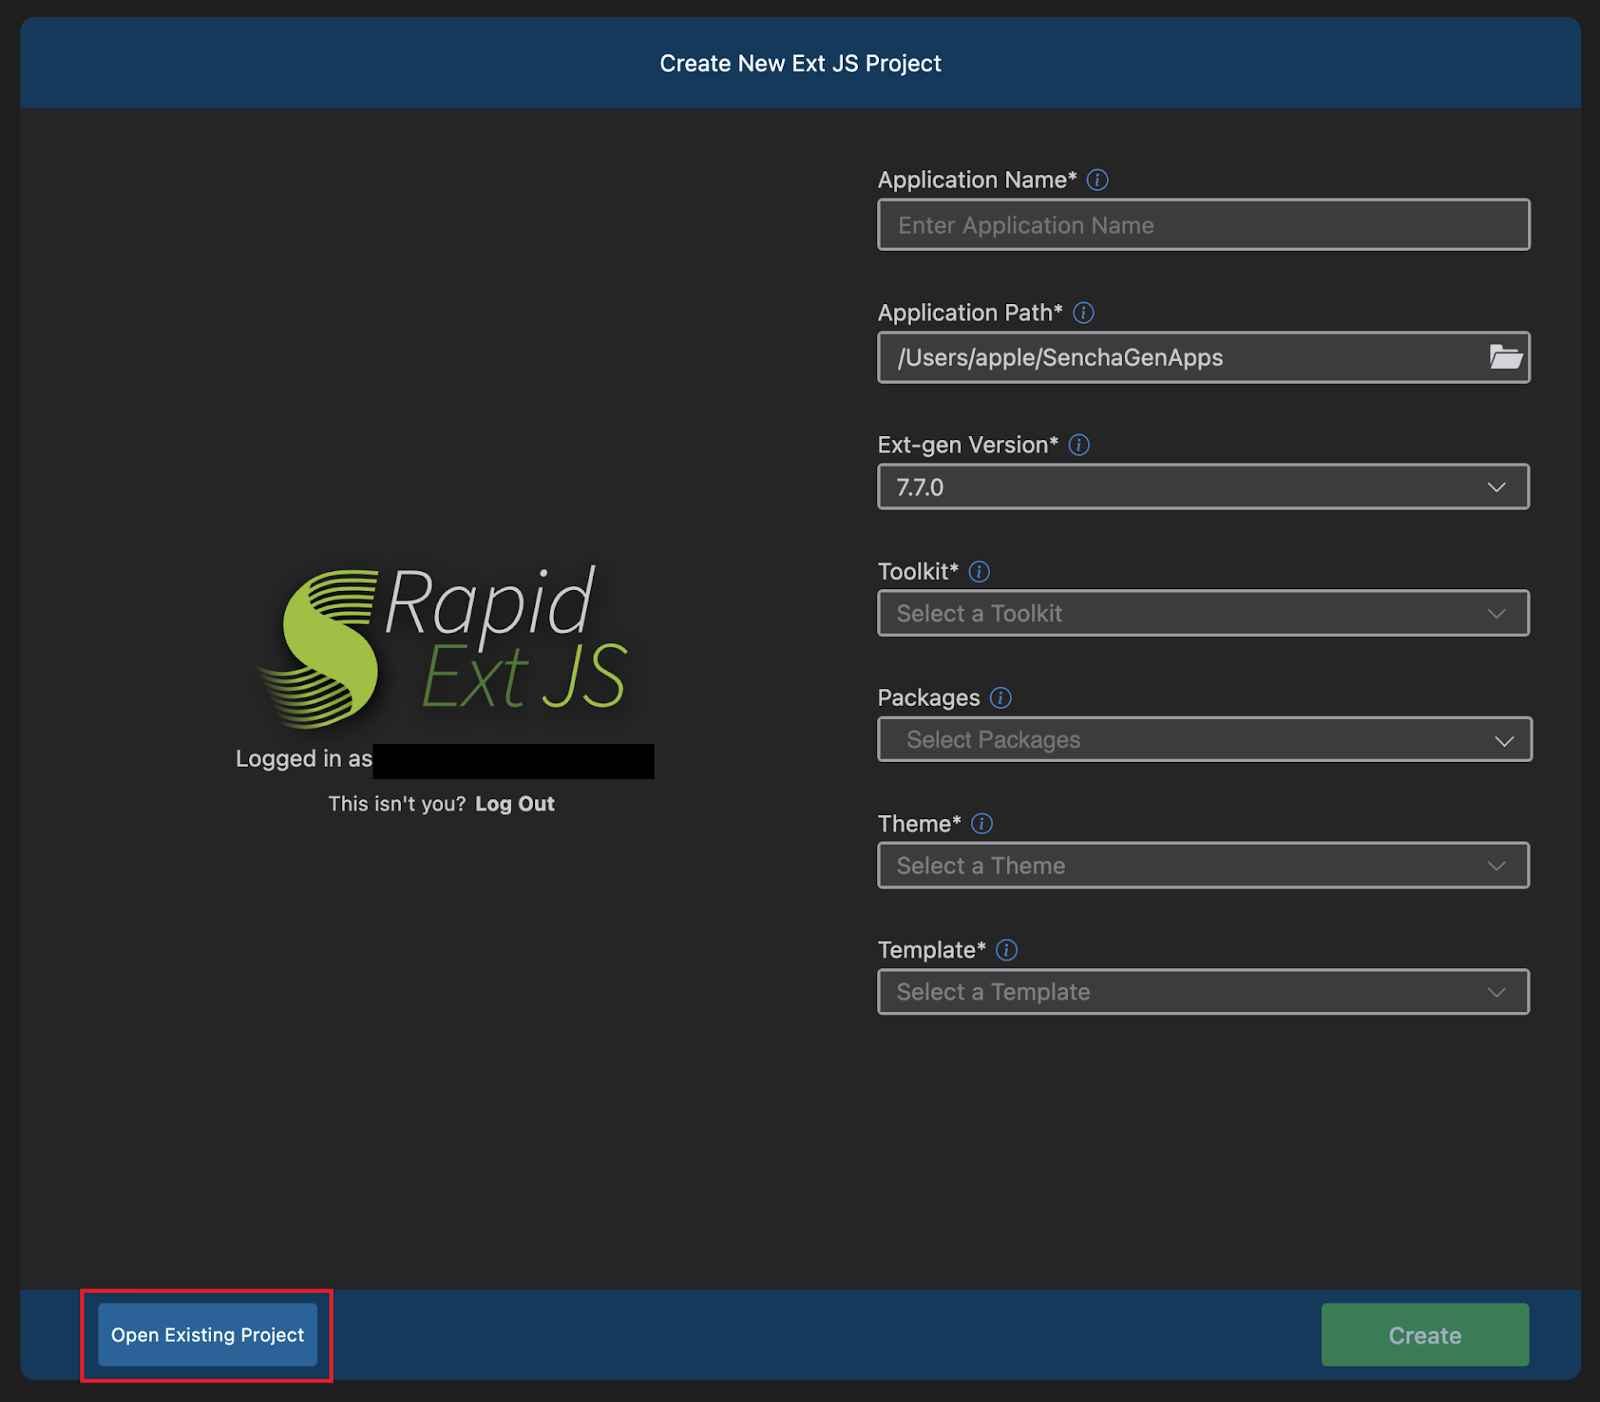The height and width of the screenshot is (1402, 1600).
Task: Click the Application Path text field
Action: [1180, 358]
